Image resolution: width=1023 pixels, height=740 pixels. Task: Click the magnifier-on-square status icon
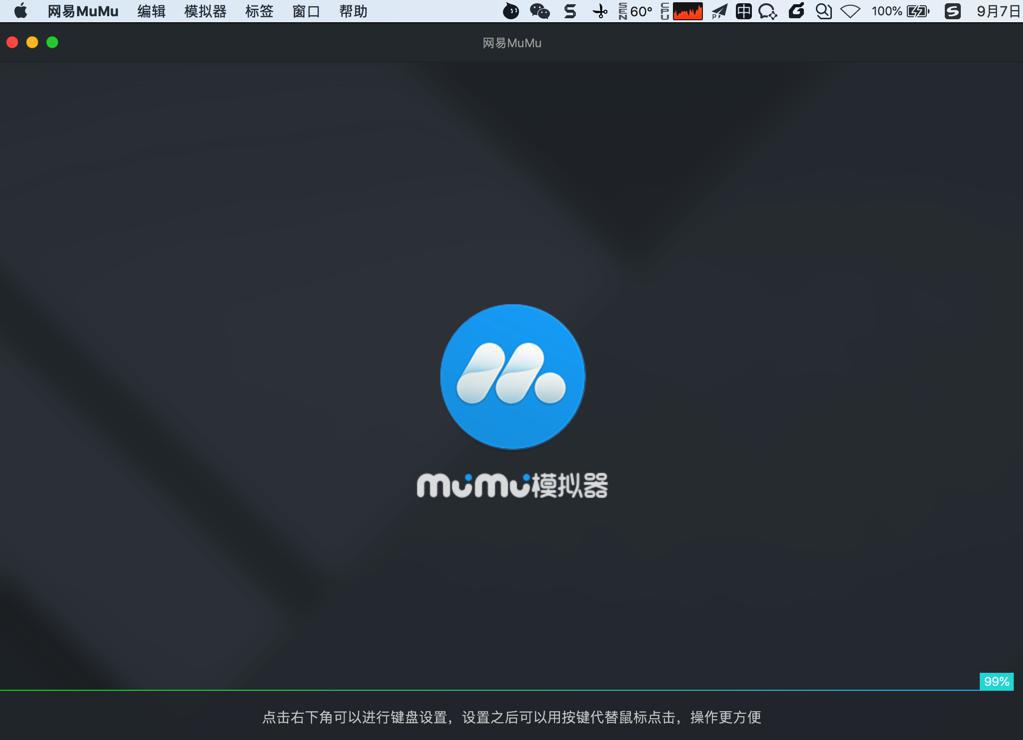(824, 11)
